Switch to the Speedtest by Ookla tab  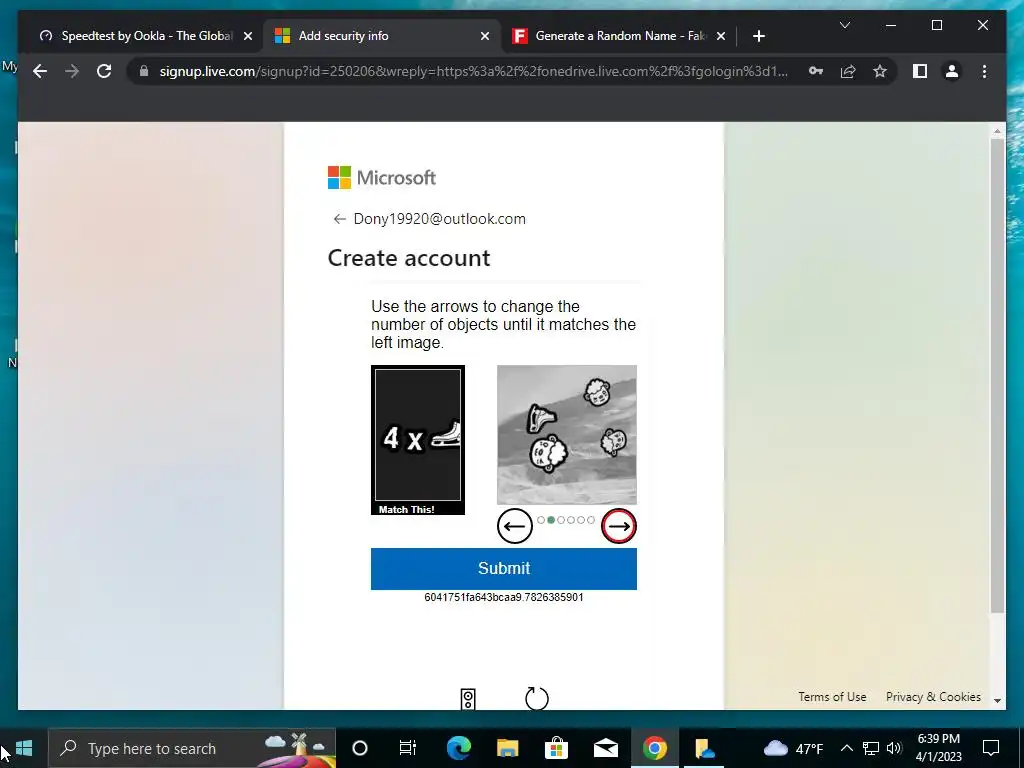pyautogui.click(x=145, y=36)
